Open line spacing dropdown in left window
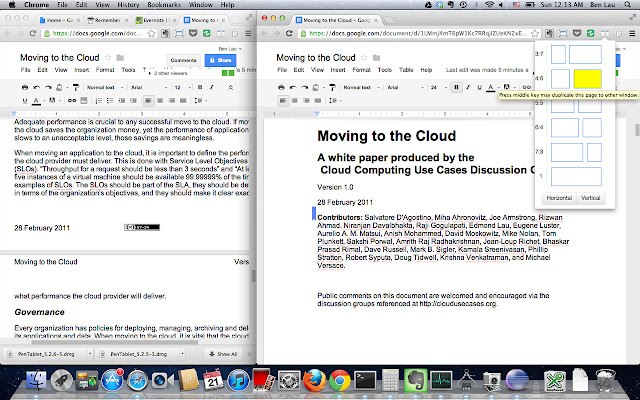This screenshot has height=400, width=640. click(x=200, y=100)
